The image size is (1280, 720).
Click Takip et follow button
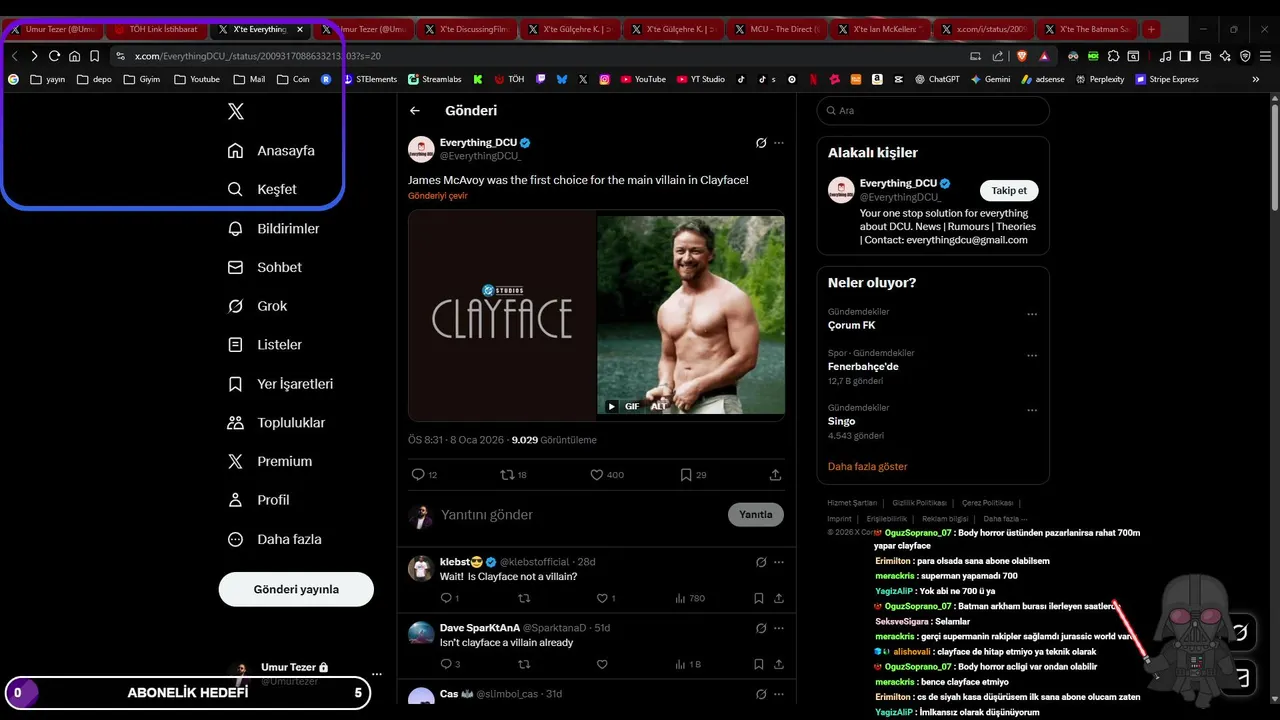pyautogui.click(x=1009, y=190)
